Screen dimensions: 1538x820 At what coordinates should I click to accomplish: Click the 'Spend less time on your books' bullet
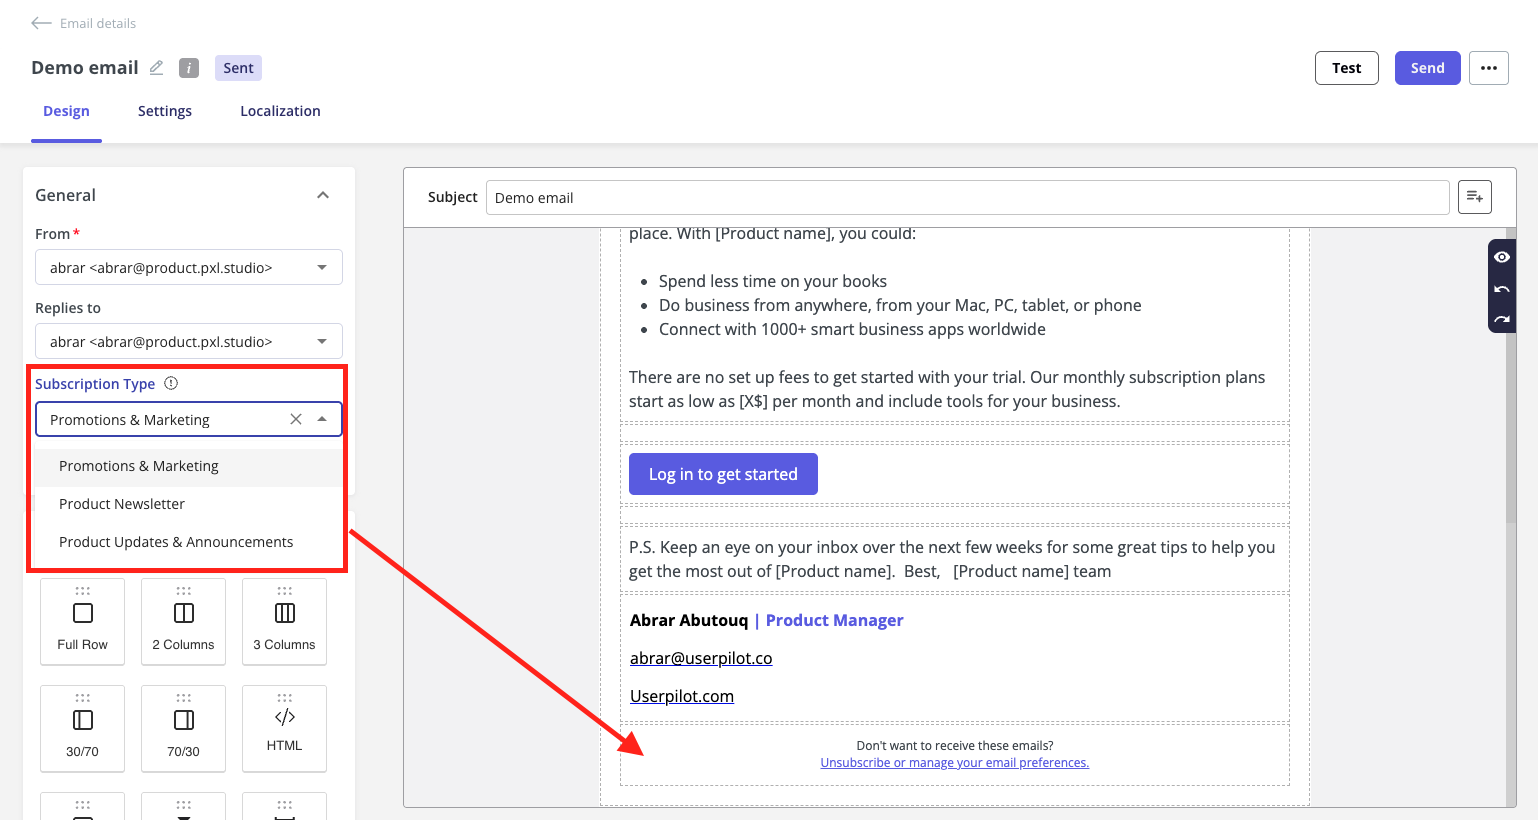click(x=773, y=281)
